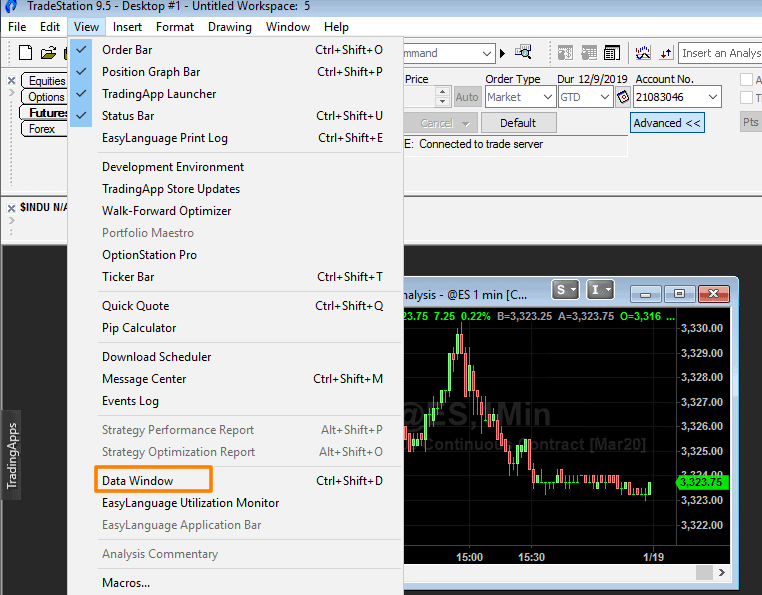This screenshot has width=762, height=595.
Task: Click the red-blue arrows strategy icon
Action: [x=666, y=52]
